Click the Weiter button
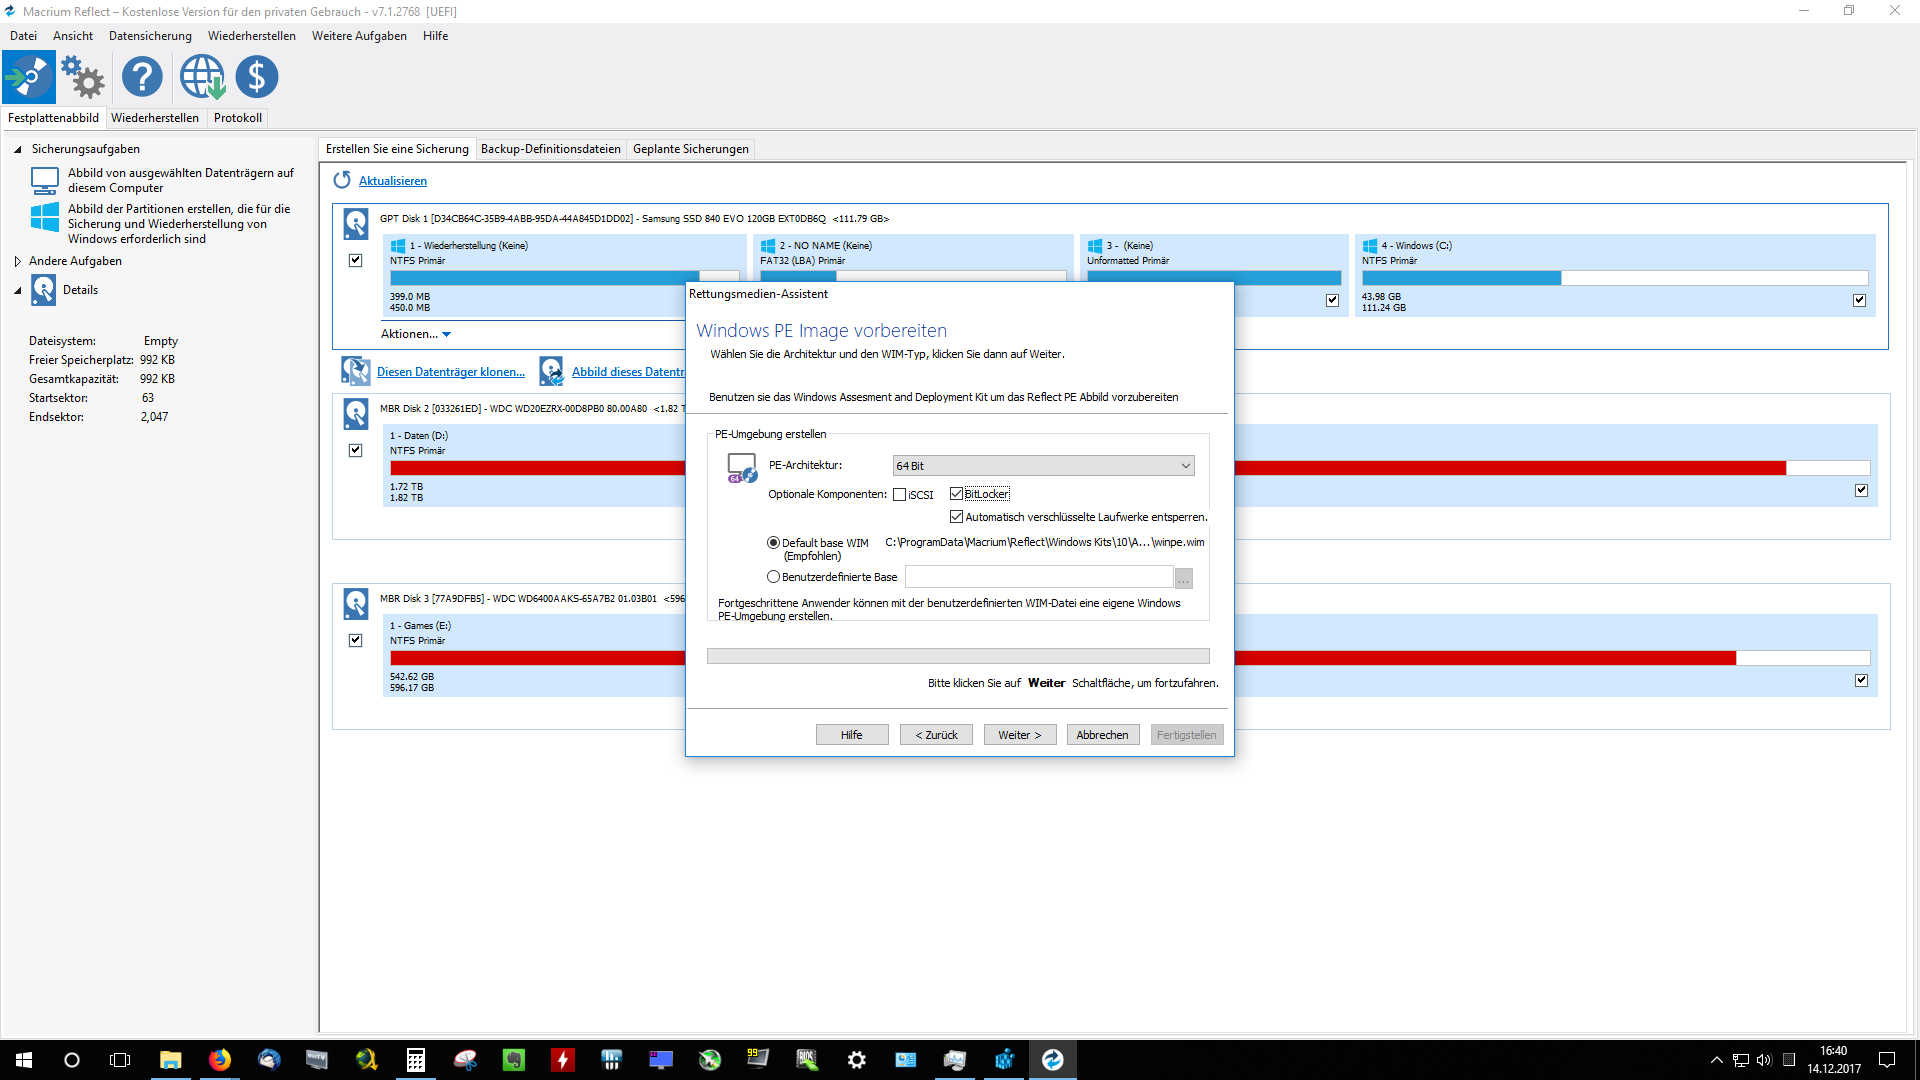This screenshot has width=1920, height=1080. tap(1019, 735)
